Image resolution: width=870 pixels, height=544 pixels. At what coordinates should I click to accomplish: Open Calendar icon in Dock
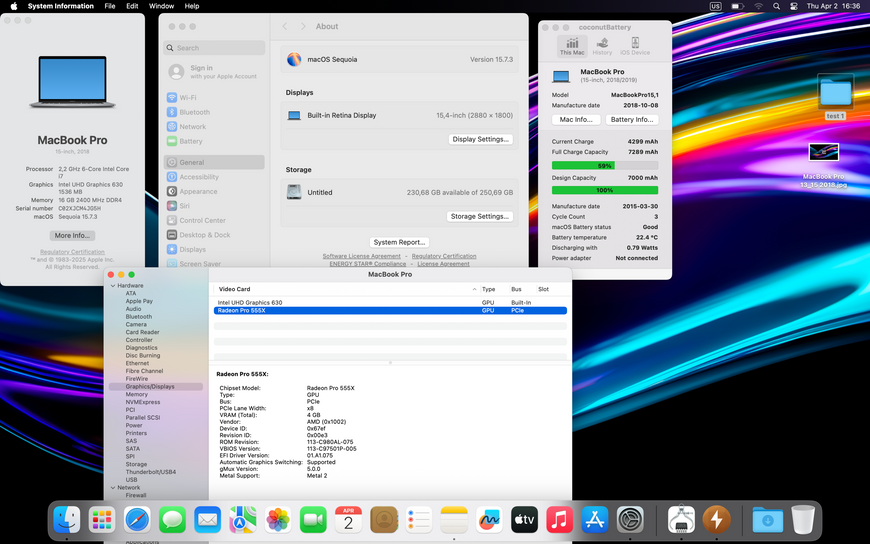point(348,520)
